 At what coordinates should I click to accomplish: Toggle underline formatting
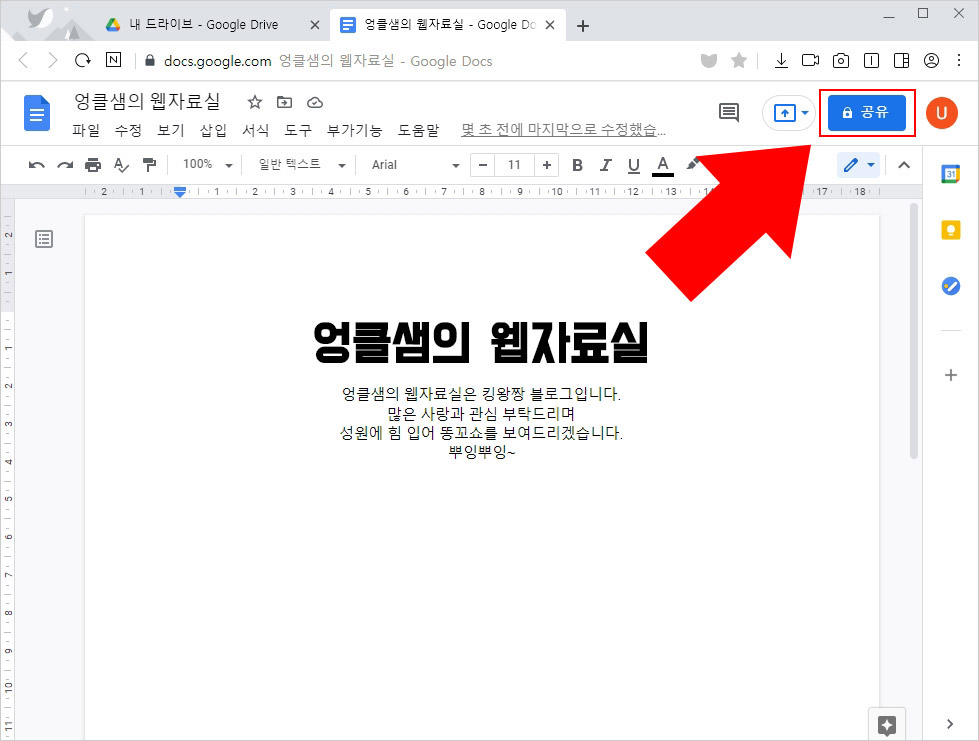pyautogui.click(x=634, y=165)
